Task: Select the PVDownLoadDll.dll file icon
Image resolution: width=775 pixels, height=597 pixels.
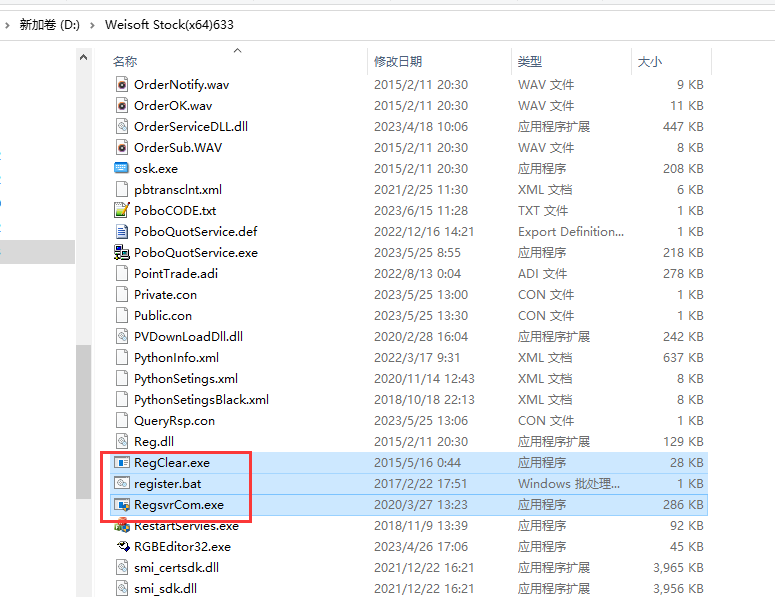Action: 122,337
